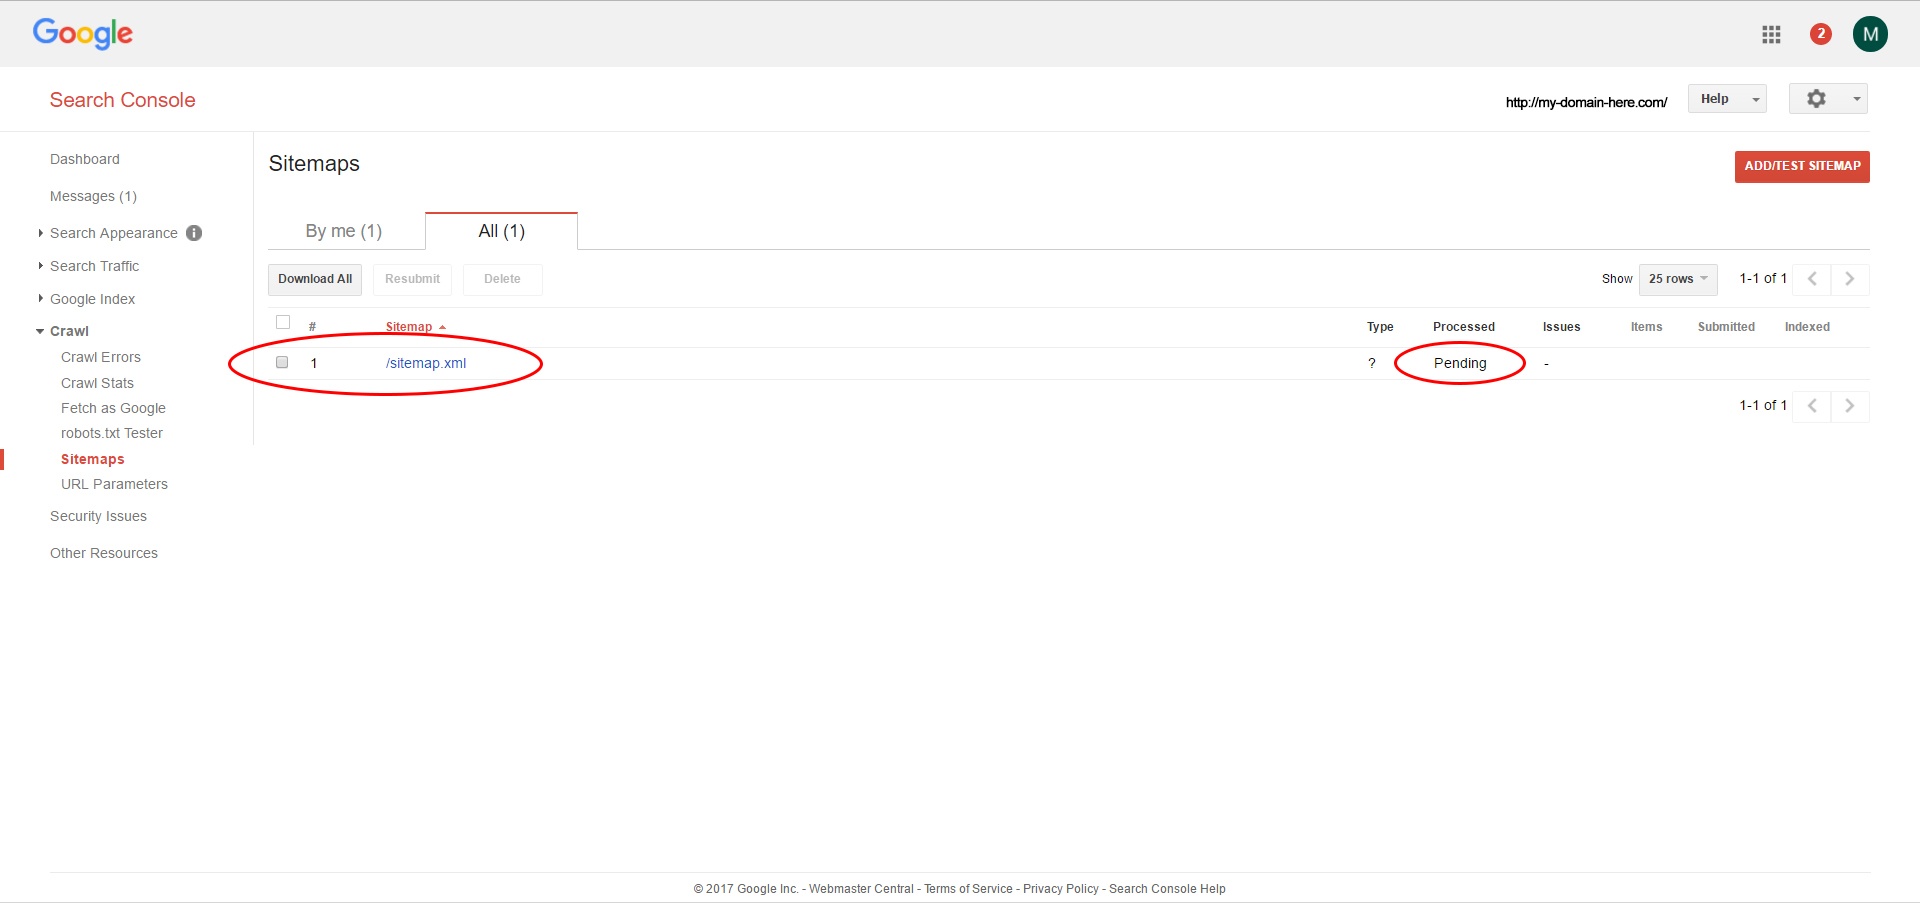Open Messages (1) in the sidebar
Image resolution: width=1920 pixels, height=903 pixels.
(x=93, y=196)
